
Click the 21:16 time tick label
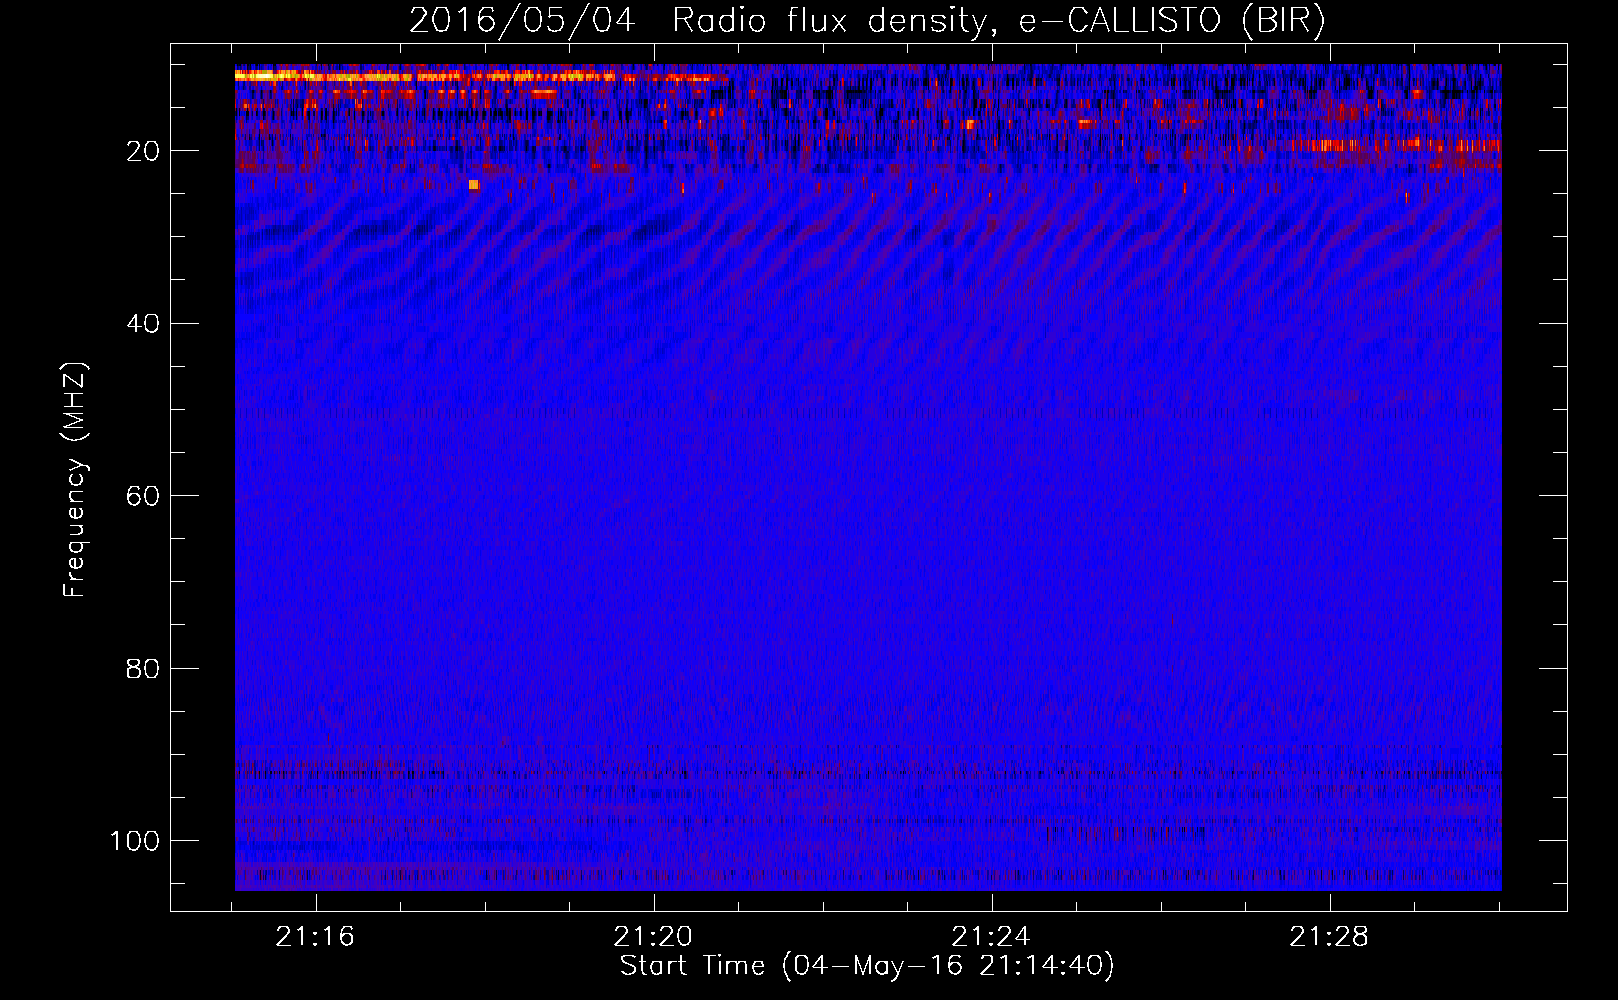point(315,937)
